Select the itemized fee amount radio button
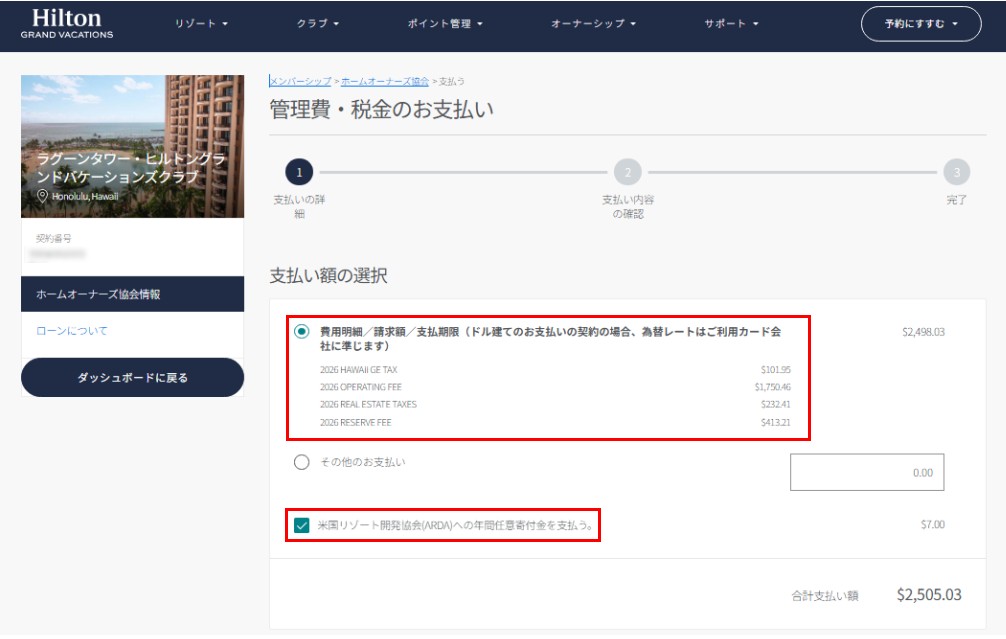The height and width of the screenshot is (639, 1006). pos(302,332)
